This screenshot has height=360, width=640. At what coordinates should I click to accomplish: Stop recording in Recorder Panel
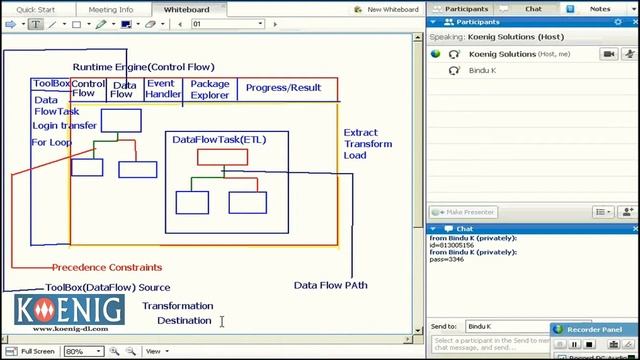tap(589, 344)
